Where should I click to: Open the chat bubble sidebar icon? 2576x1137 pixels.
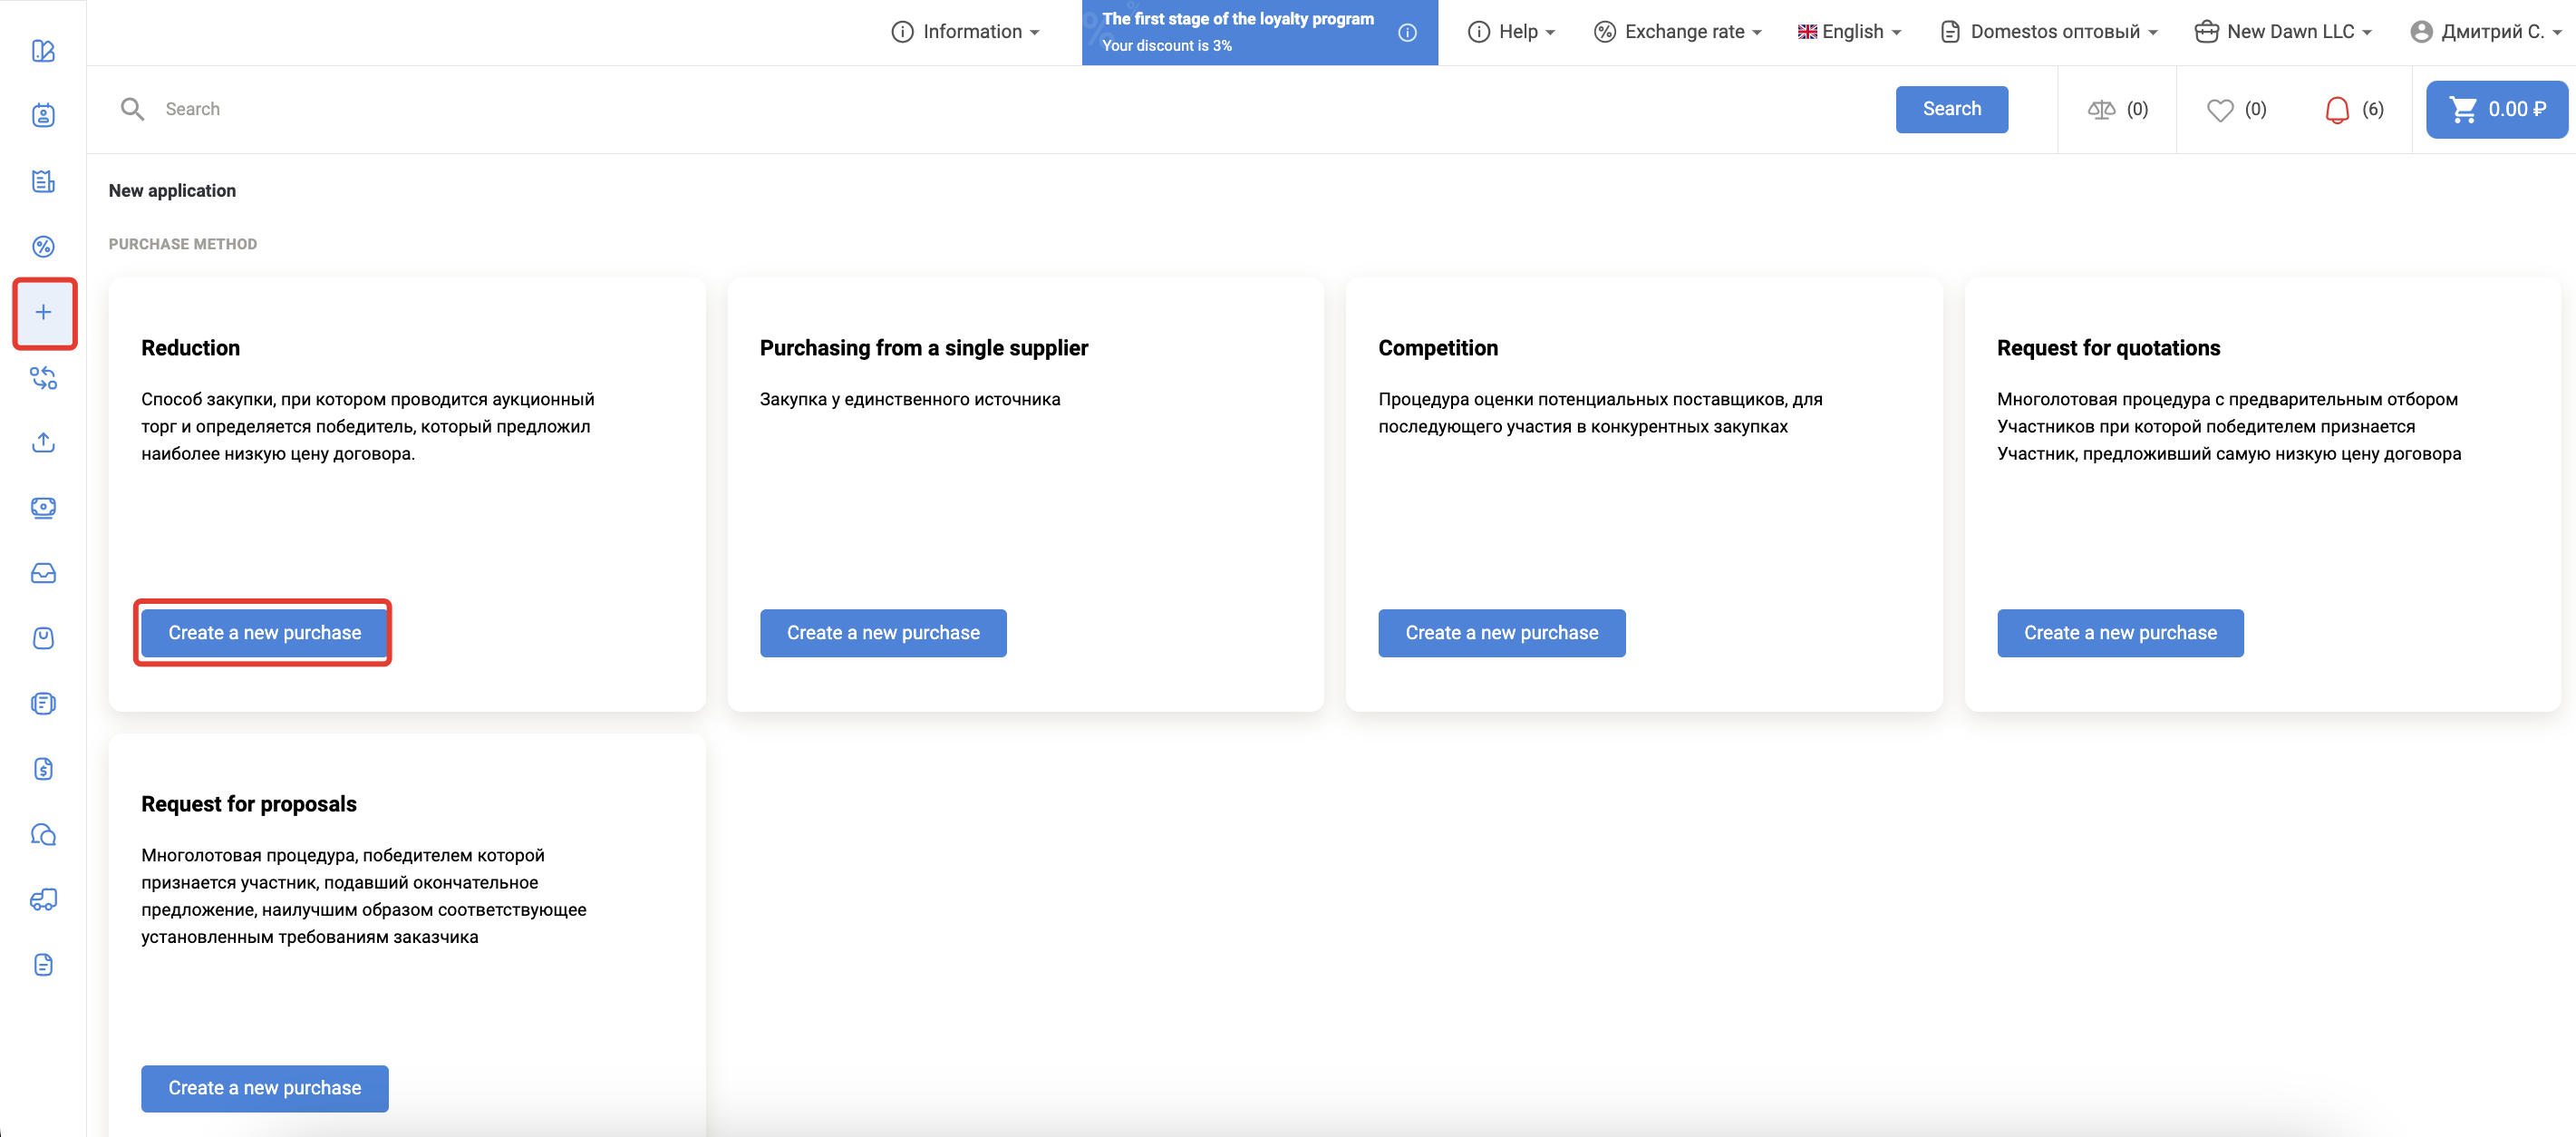[43, 834]
